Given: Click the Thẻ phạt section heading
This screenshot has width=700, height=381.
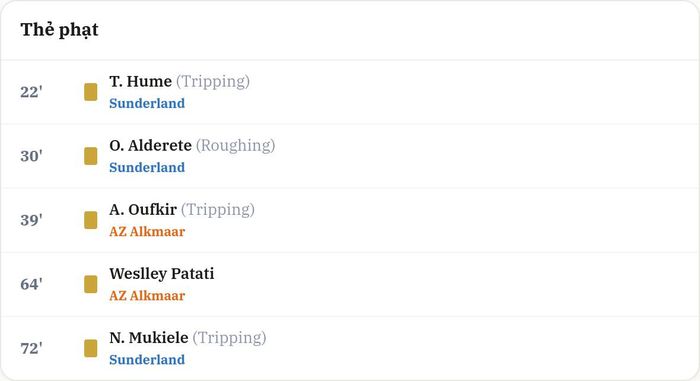Looking at the screenshot, I should pos(59,30).
